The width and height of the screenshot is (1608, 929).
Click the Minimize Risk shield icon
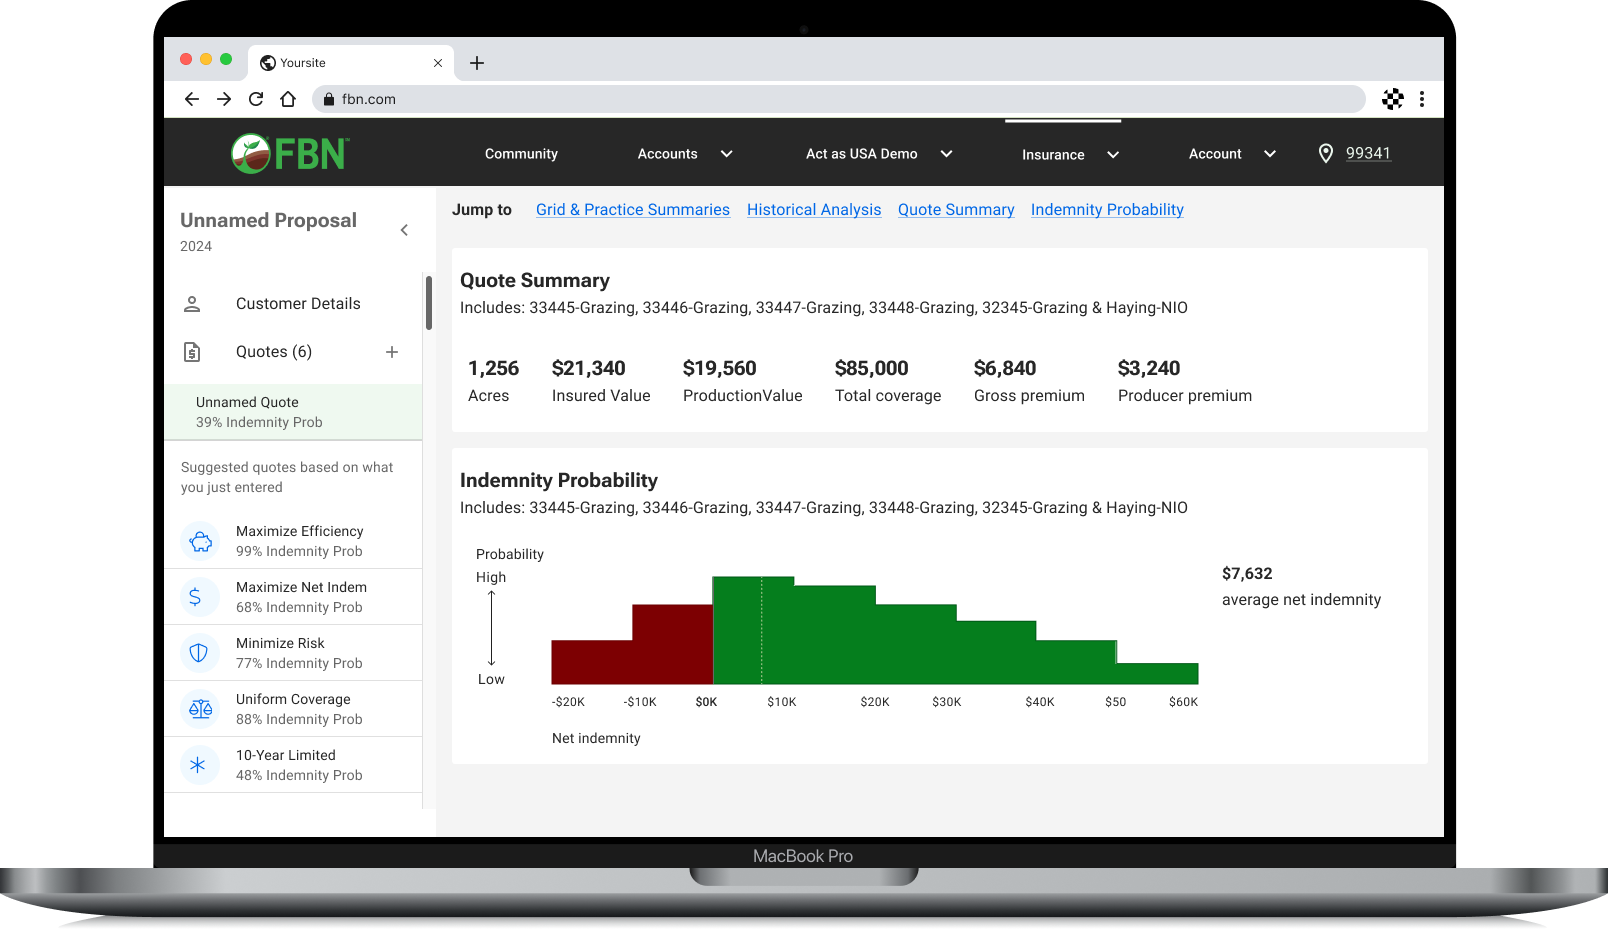point(200,653)
